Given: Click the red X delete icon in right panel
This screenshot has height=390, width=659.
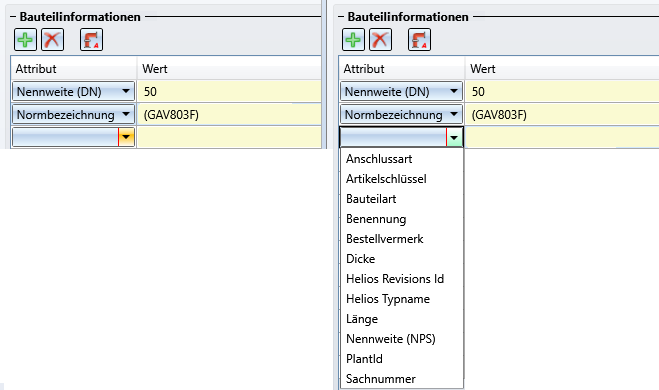Looking at the screenshot, I should click(x=380, y=40).
